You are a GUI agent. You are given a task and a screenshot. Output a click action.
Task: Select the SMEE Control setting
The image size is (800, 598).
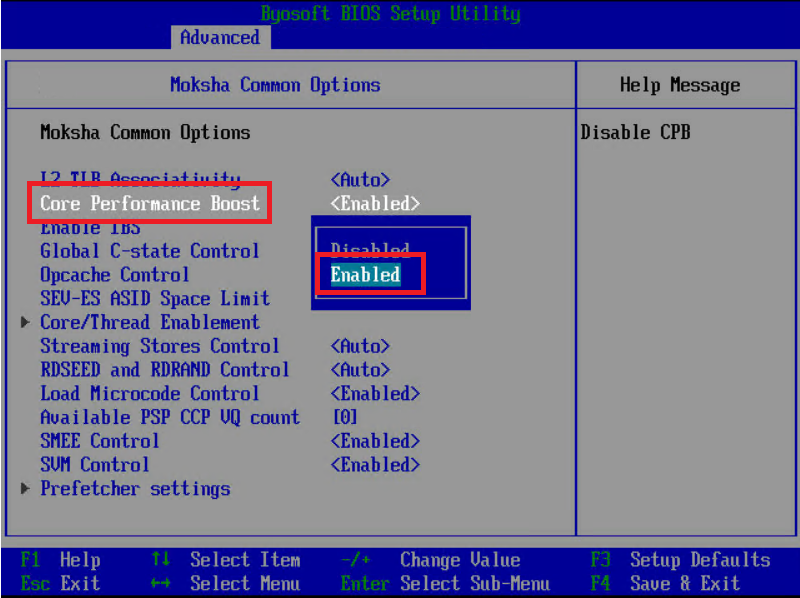point(99,441)
